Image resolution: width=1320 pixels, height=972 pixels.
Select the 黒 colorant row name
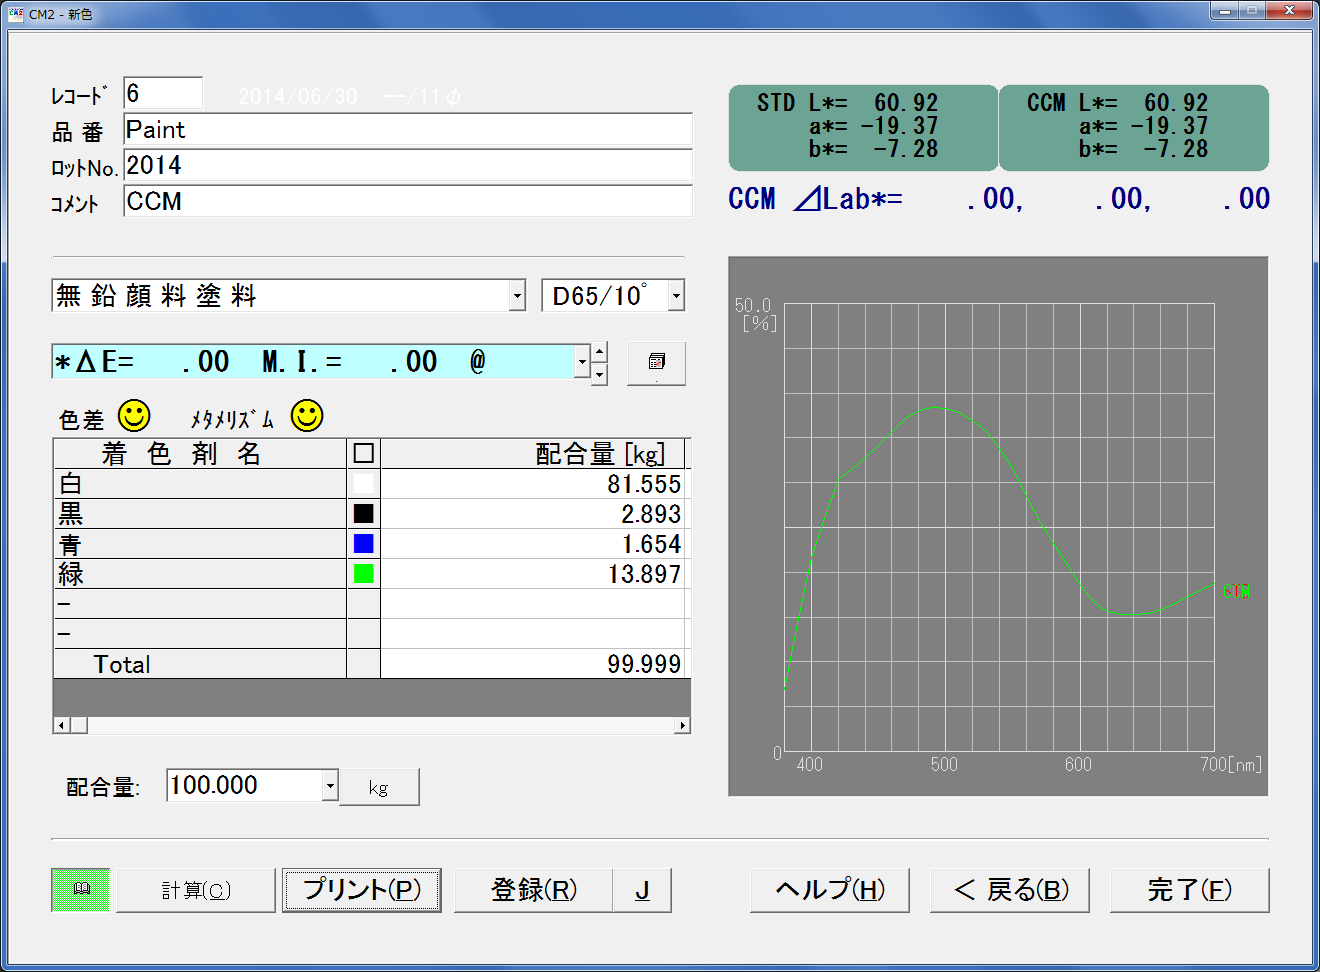click(x=200, y=514)
